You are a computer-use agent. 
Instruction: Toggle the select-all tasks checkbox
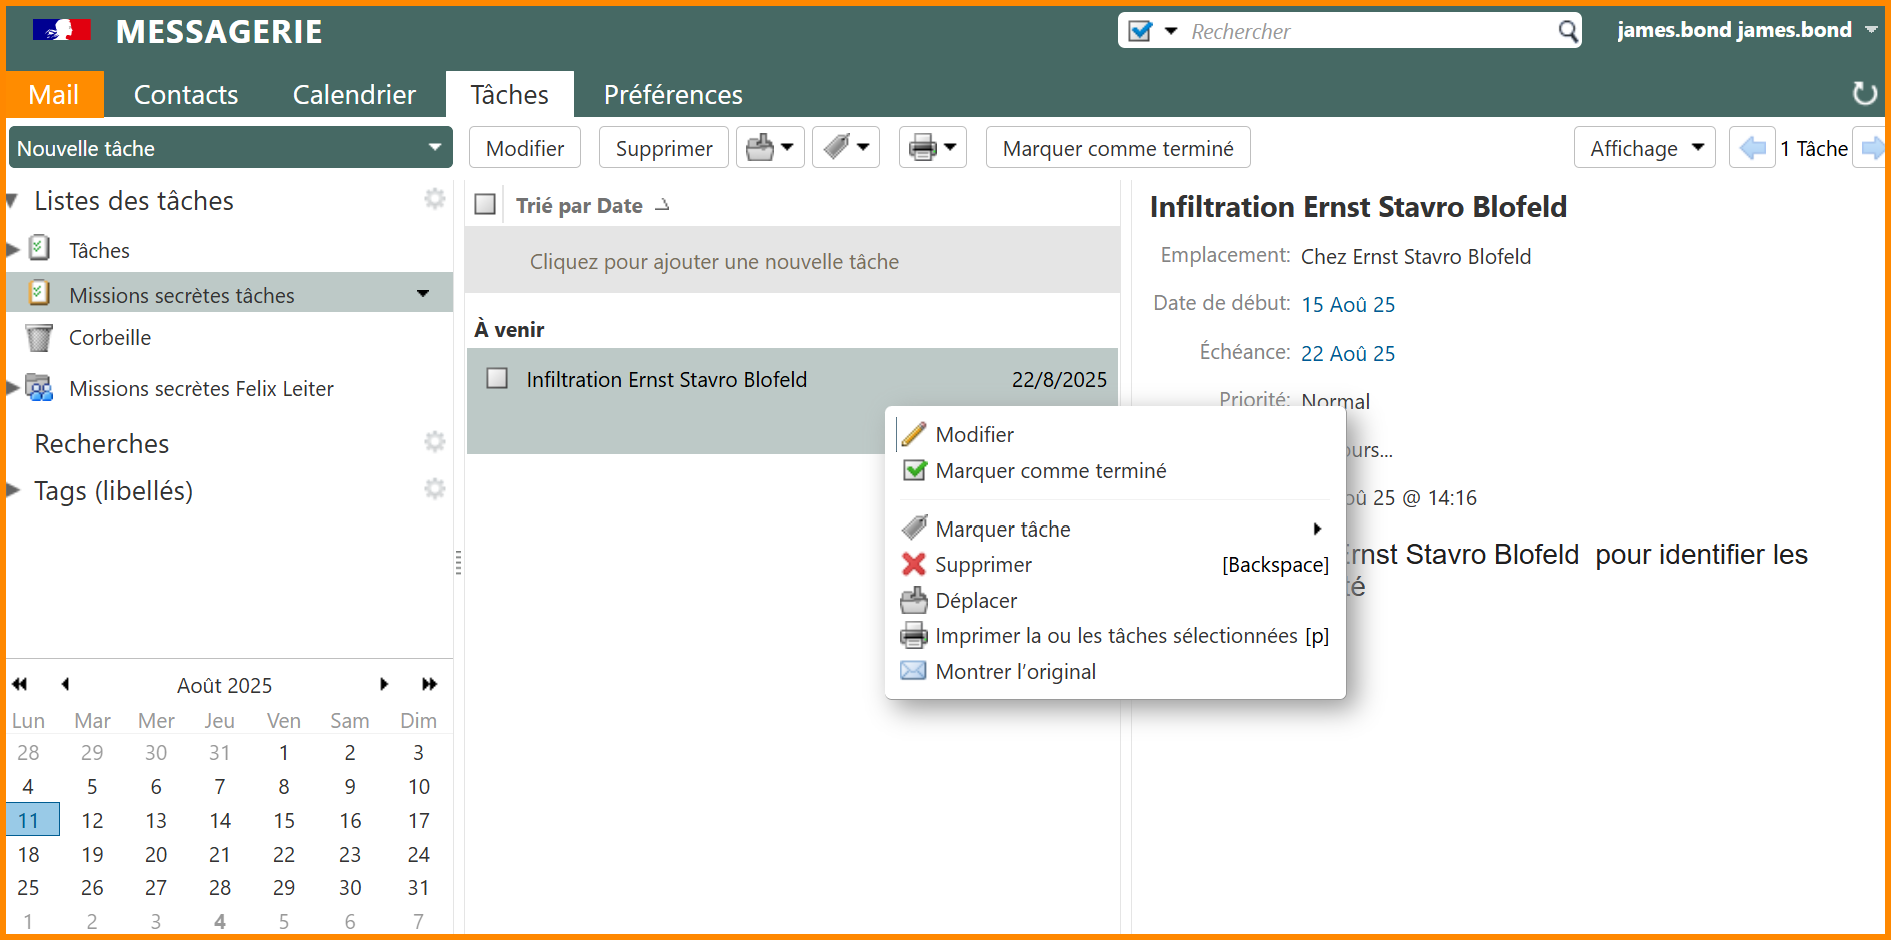click(485, 205)
